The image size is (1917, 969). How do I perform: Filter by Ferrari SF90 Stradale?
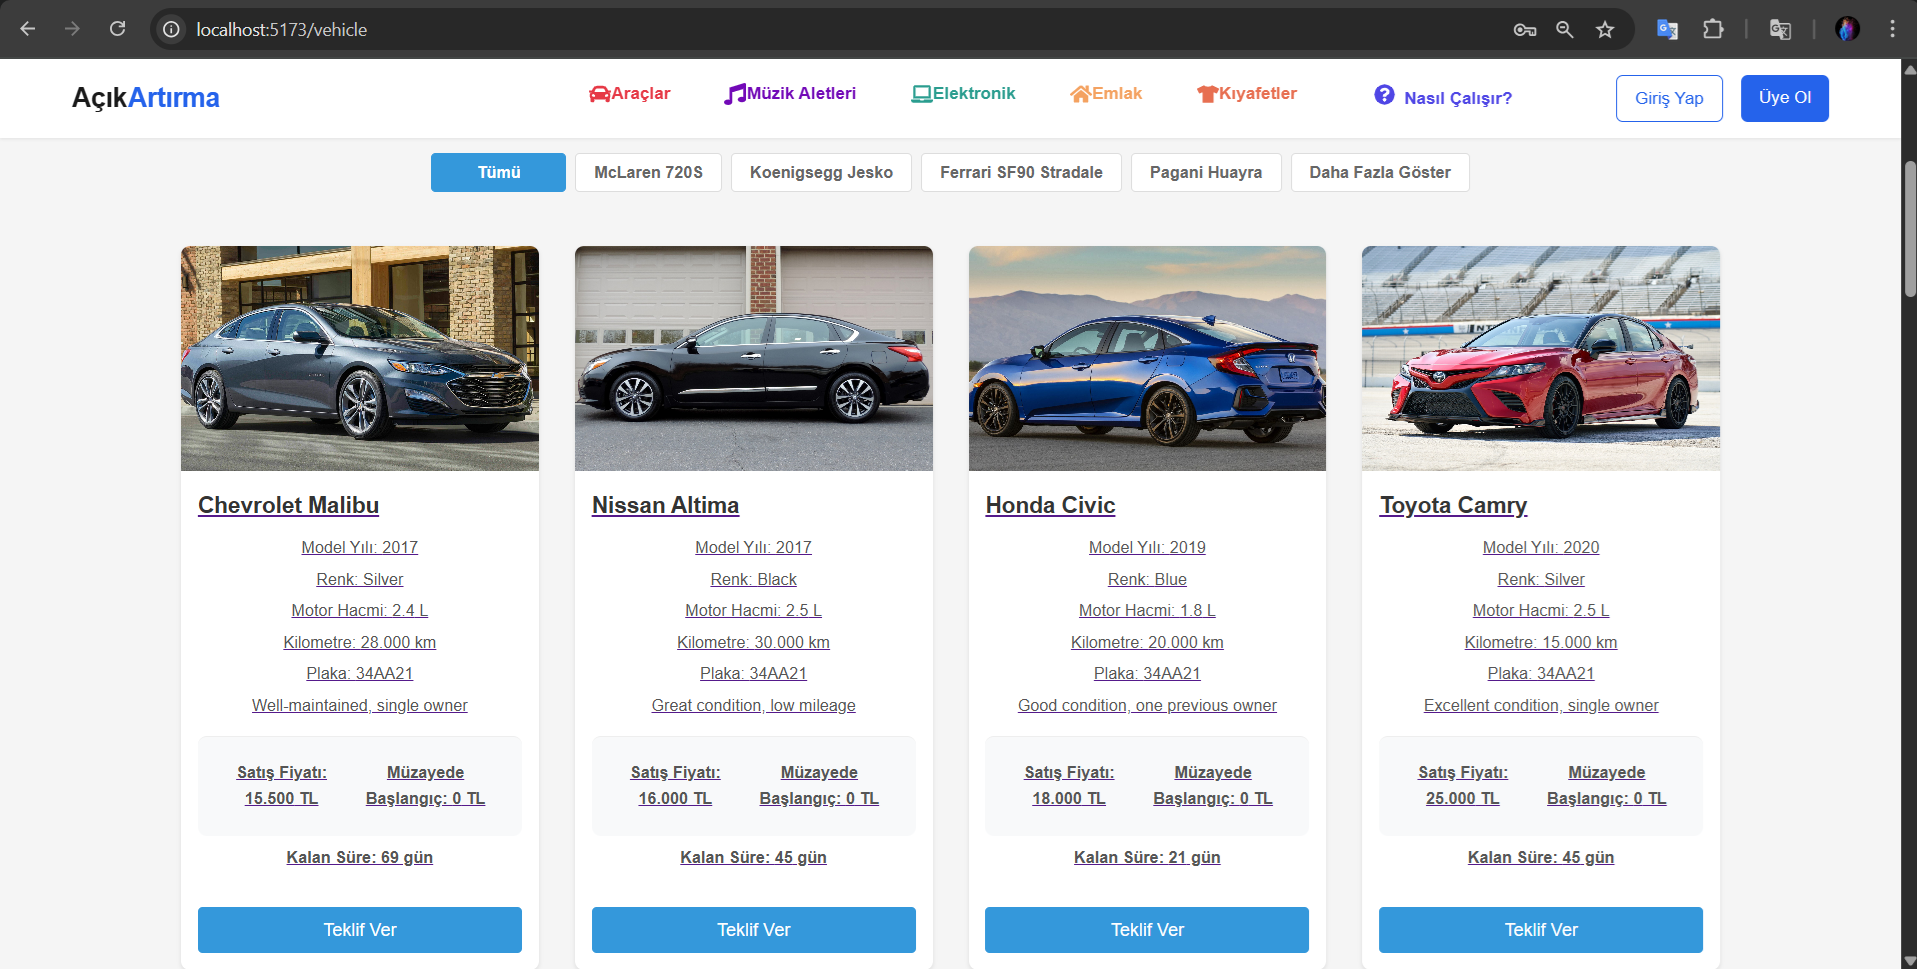coord(1021,172)
